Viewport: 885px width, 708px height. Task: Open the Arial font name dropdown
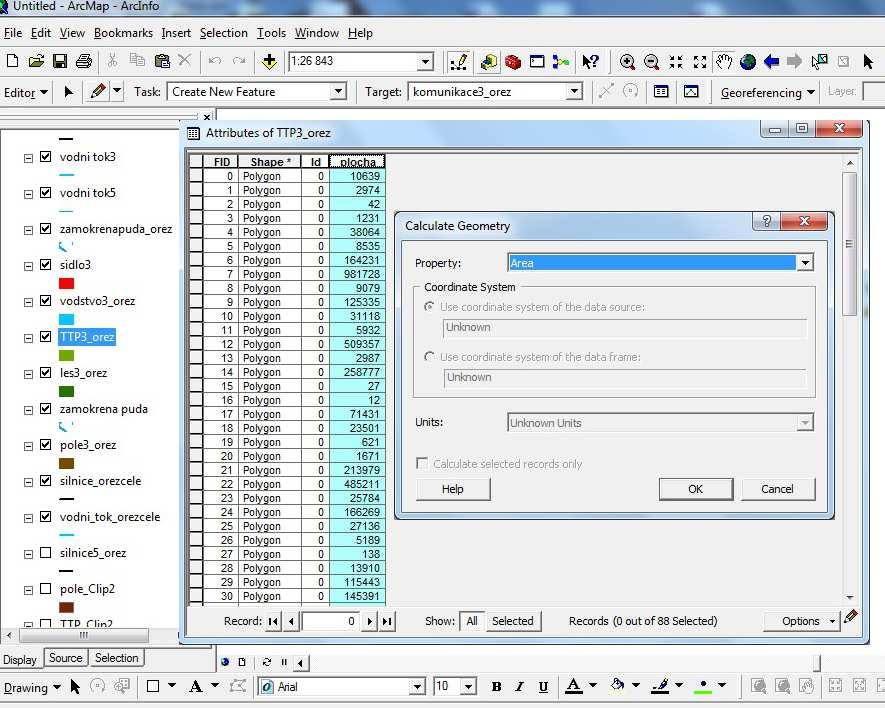[x=417, y=687]
